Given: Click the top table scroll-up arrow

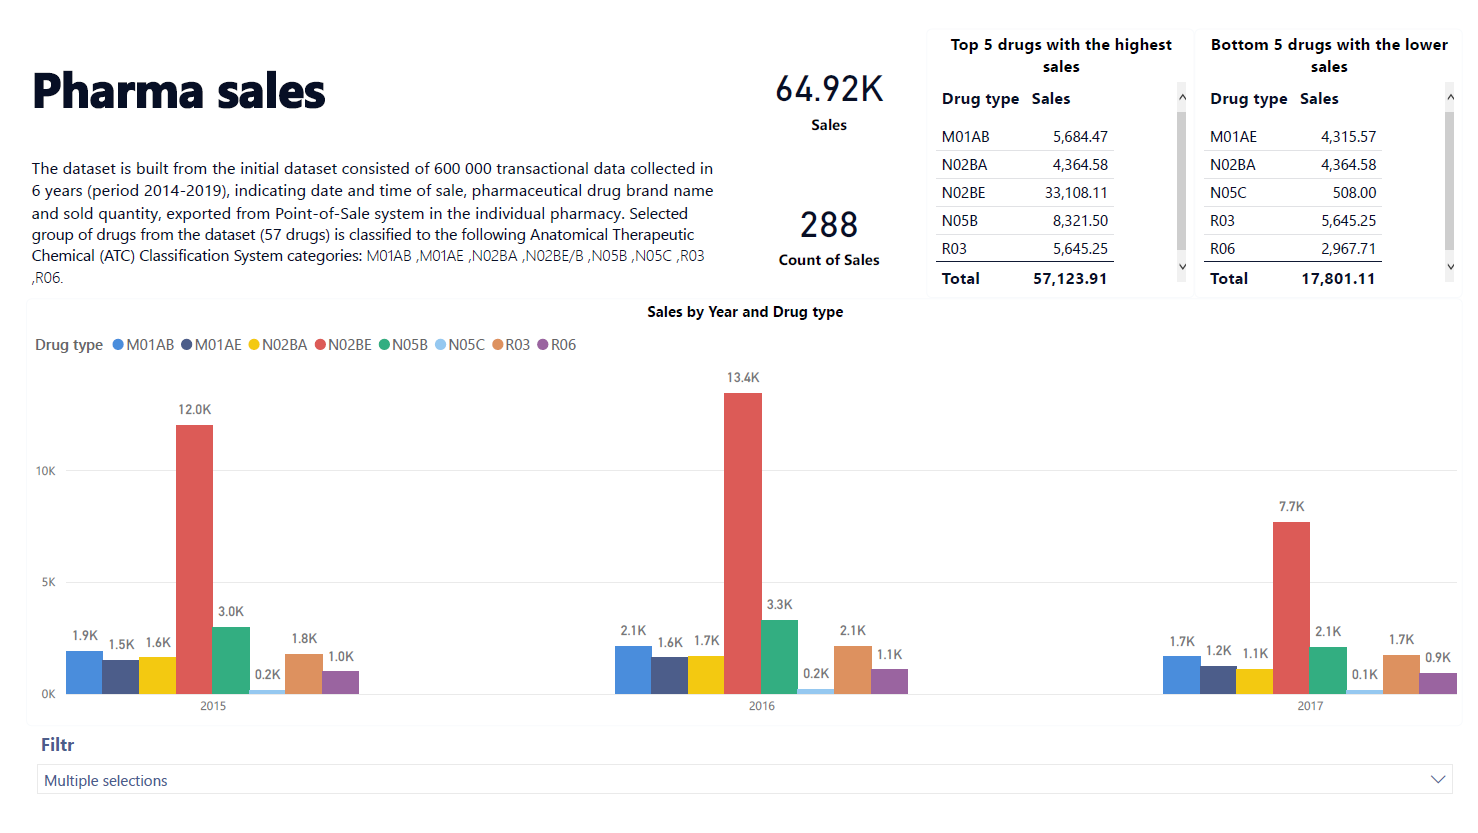Looking at the screenshot, I should [x=1182, y=97].
